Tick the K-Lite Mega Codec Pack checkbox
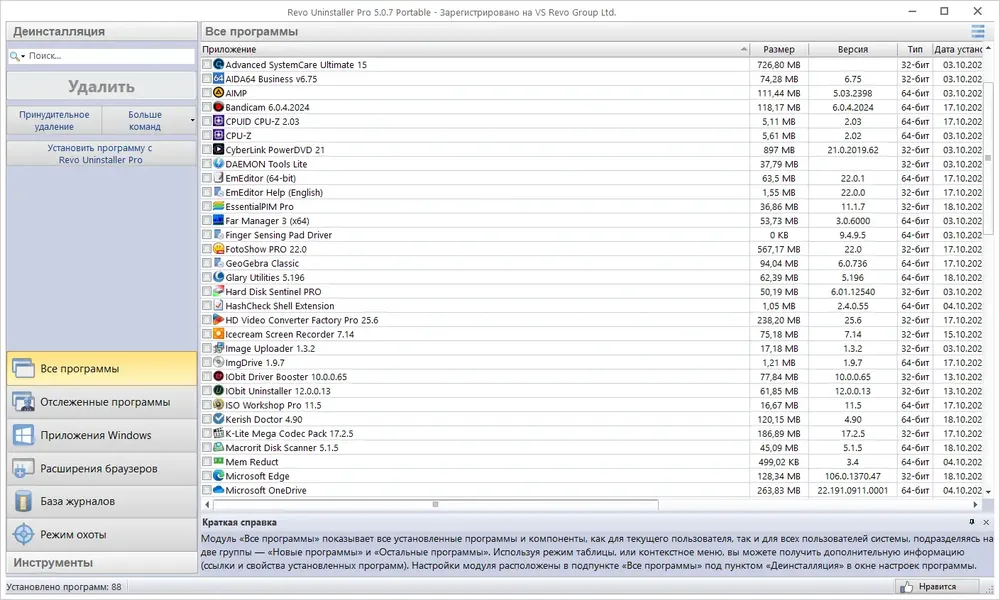 207,434
